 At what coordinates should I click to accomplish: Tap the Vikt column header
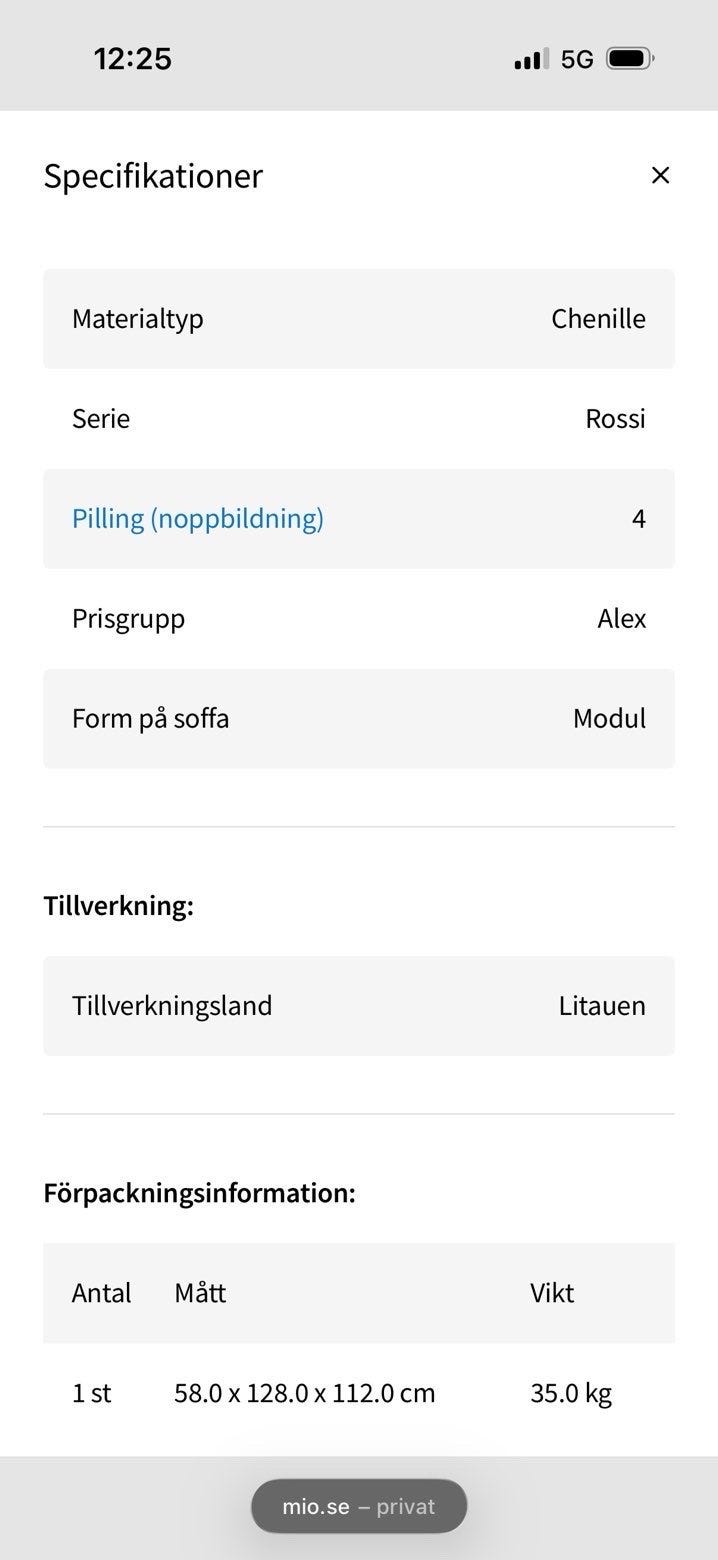point(552,1293)
